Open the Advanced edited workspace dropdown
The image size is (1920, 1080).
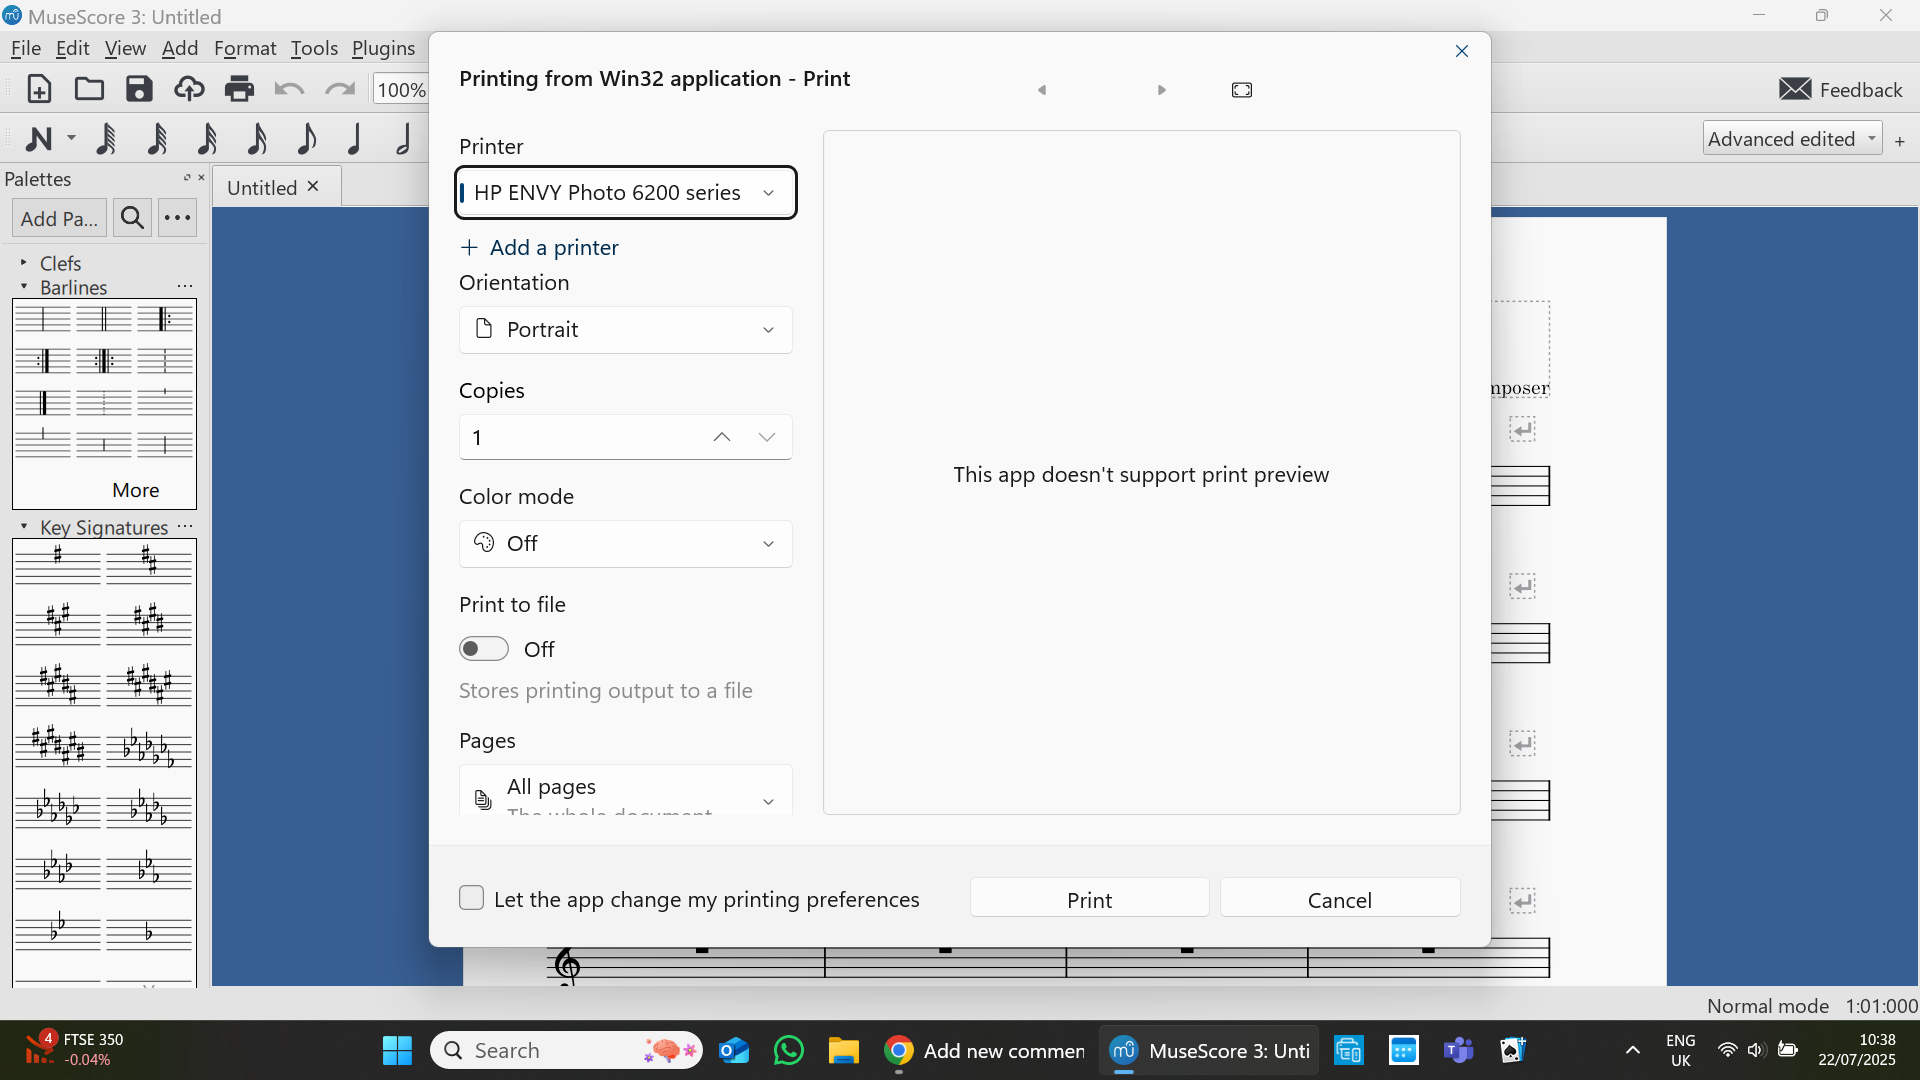click(x=1793, y=139)
